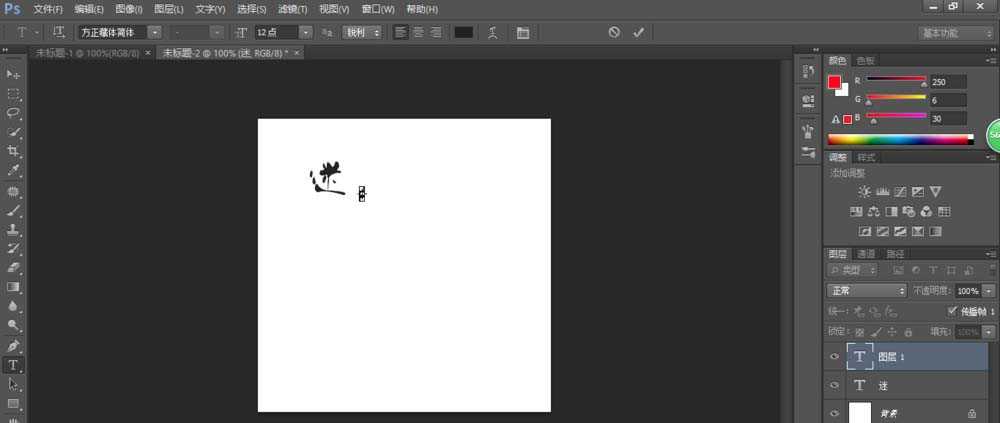Select the Pen tool
Screen dimensions: 1000x423
(x=14, y=346)
